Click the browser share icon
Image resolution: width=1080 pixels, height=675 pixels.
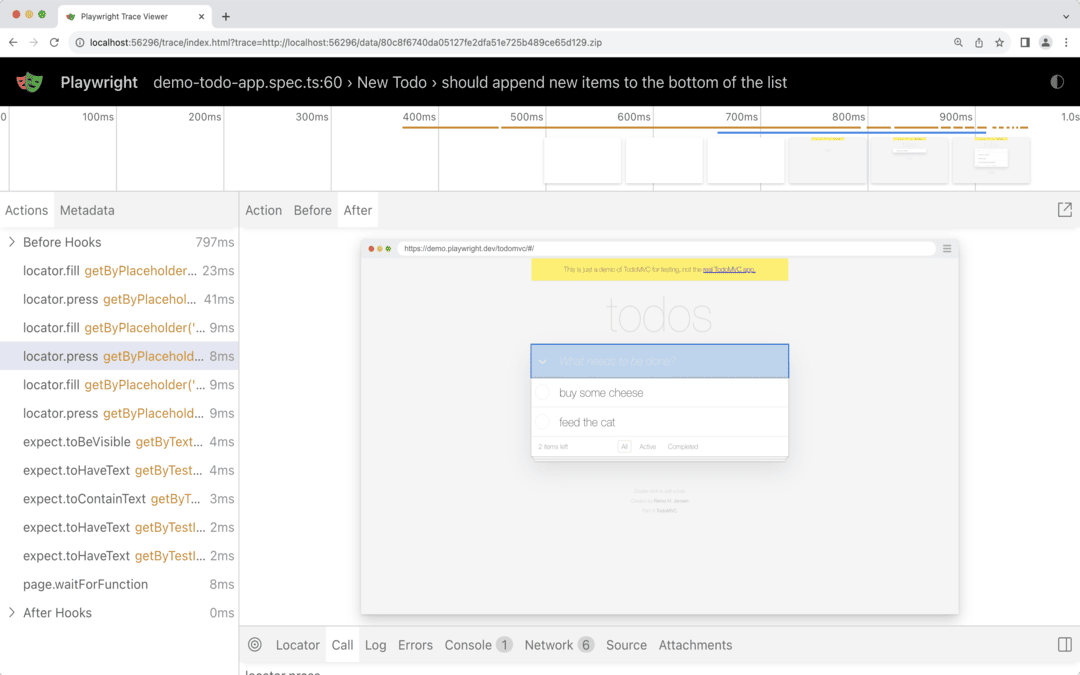coord(979,43)
